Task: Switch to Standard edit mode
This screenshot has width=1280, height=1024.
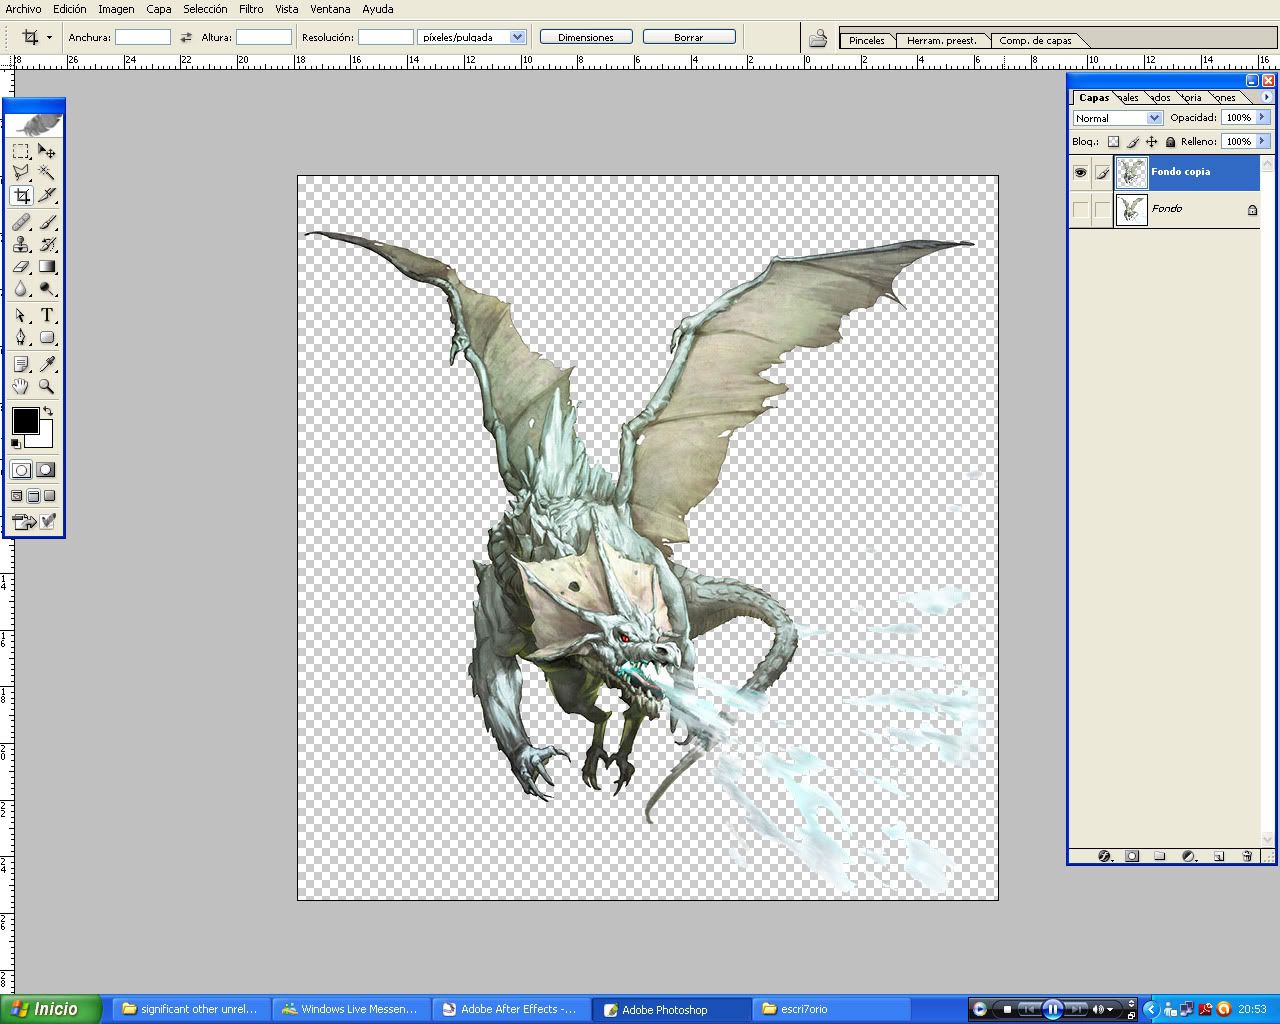Action: tap(22, 470)
